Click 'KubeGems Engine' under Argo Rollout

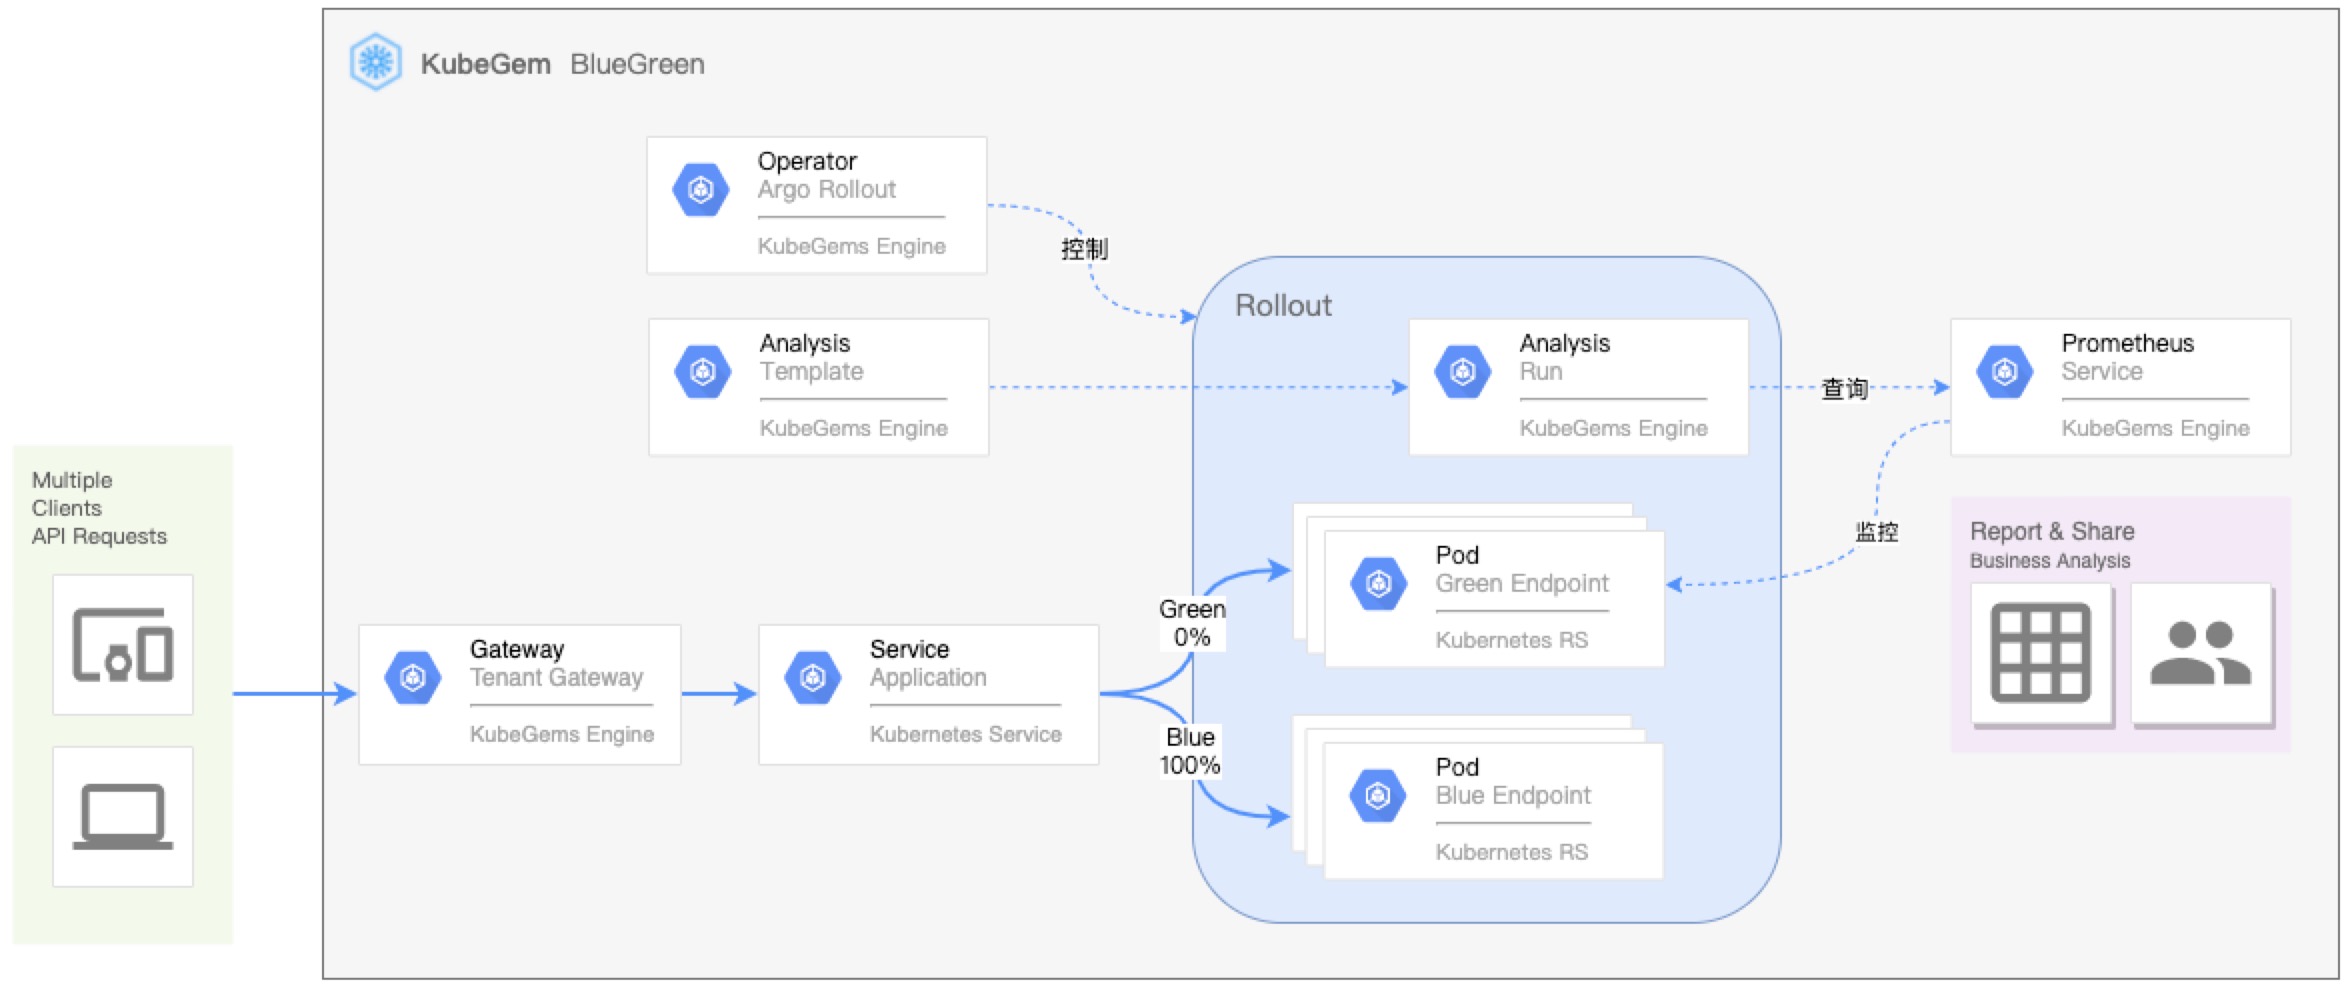pyautogui.click(x=851, y=246)
